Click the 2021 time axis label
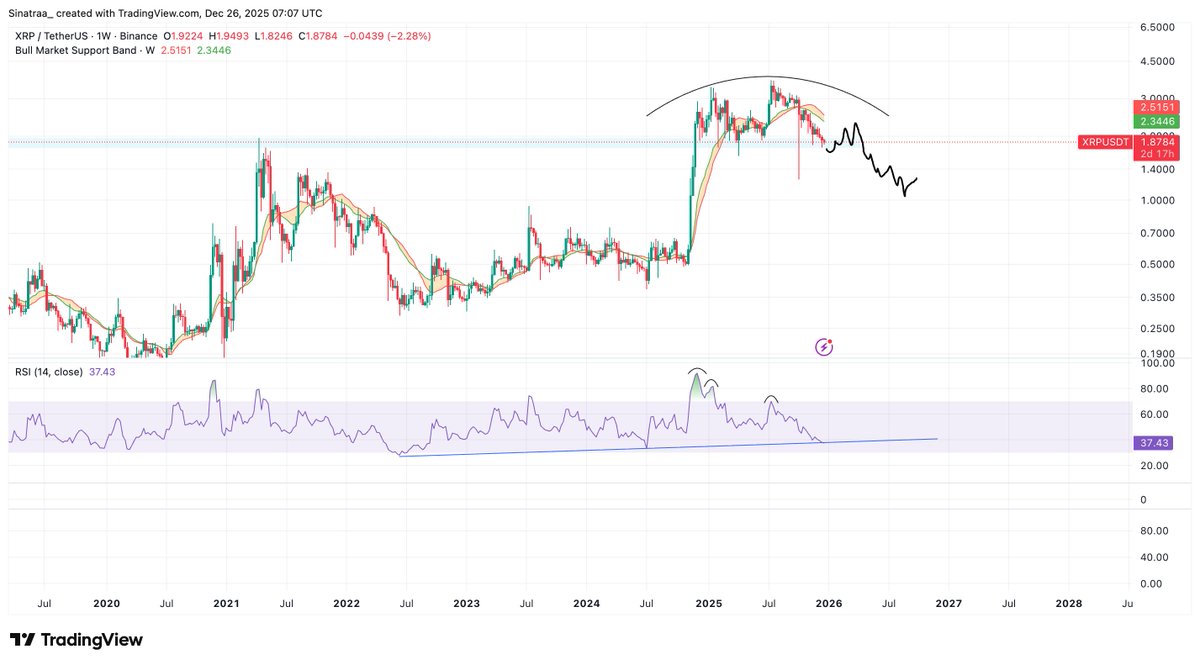The image size is (1200, 665). pyautogui.click(x=226, y=604)
